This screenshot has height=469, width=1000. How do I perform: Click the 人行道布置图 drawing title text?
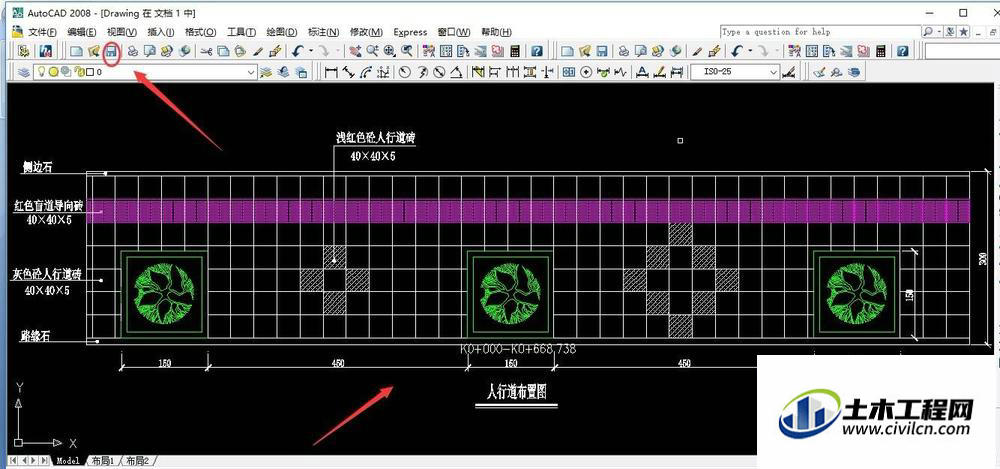pyautogui.click(x=517, y=392)
